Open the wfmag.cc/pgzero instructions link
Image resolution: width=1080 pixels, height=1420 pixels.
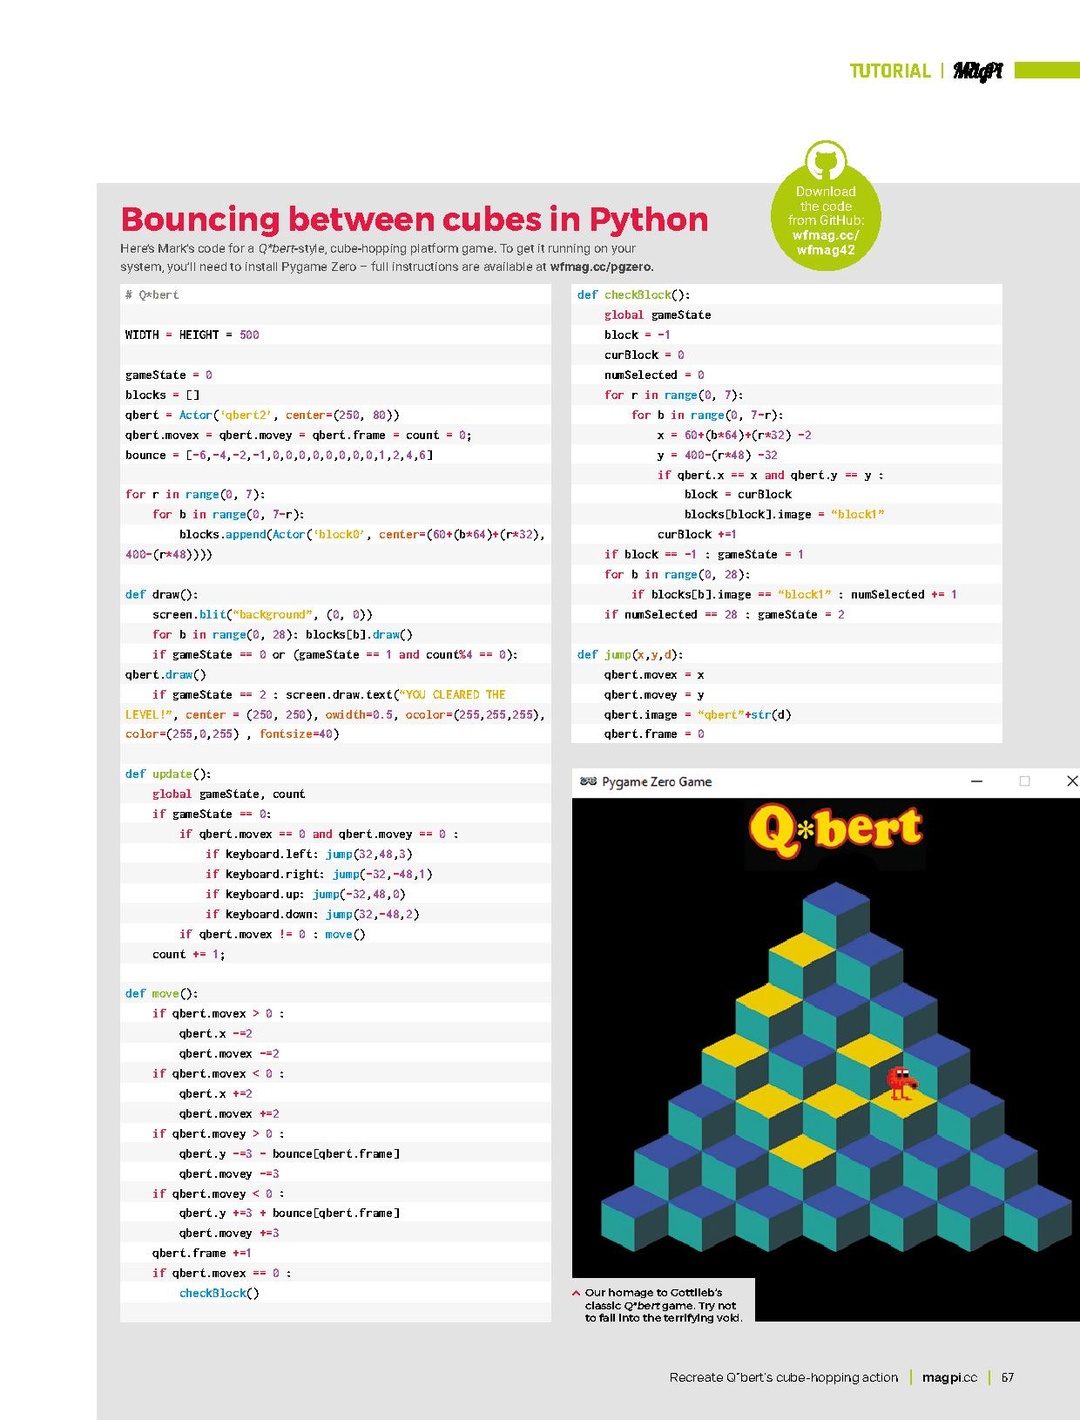(x=600, y=267)
